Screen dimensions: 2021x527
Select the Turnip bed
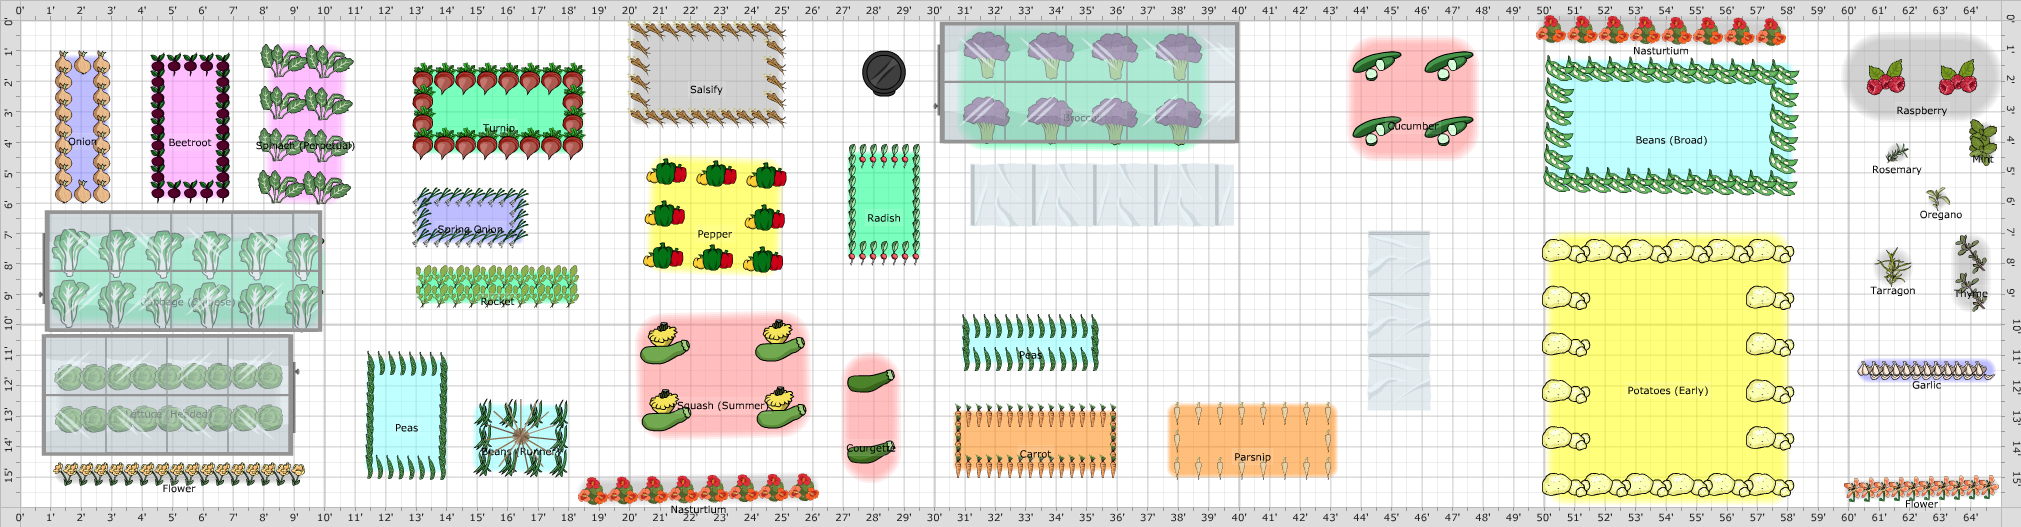[x=498, y=111]
